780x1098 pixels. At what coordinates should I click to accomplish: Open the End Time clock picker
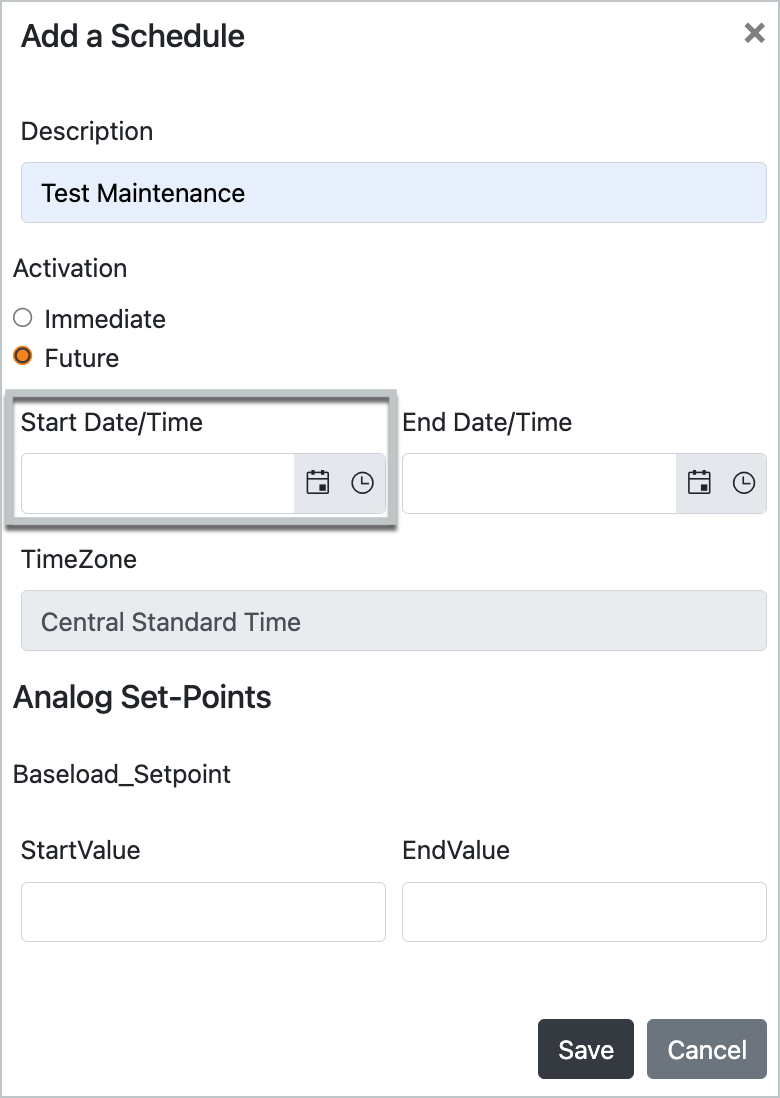(x=743, y=482)
